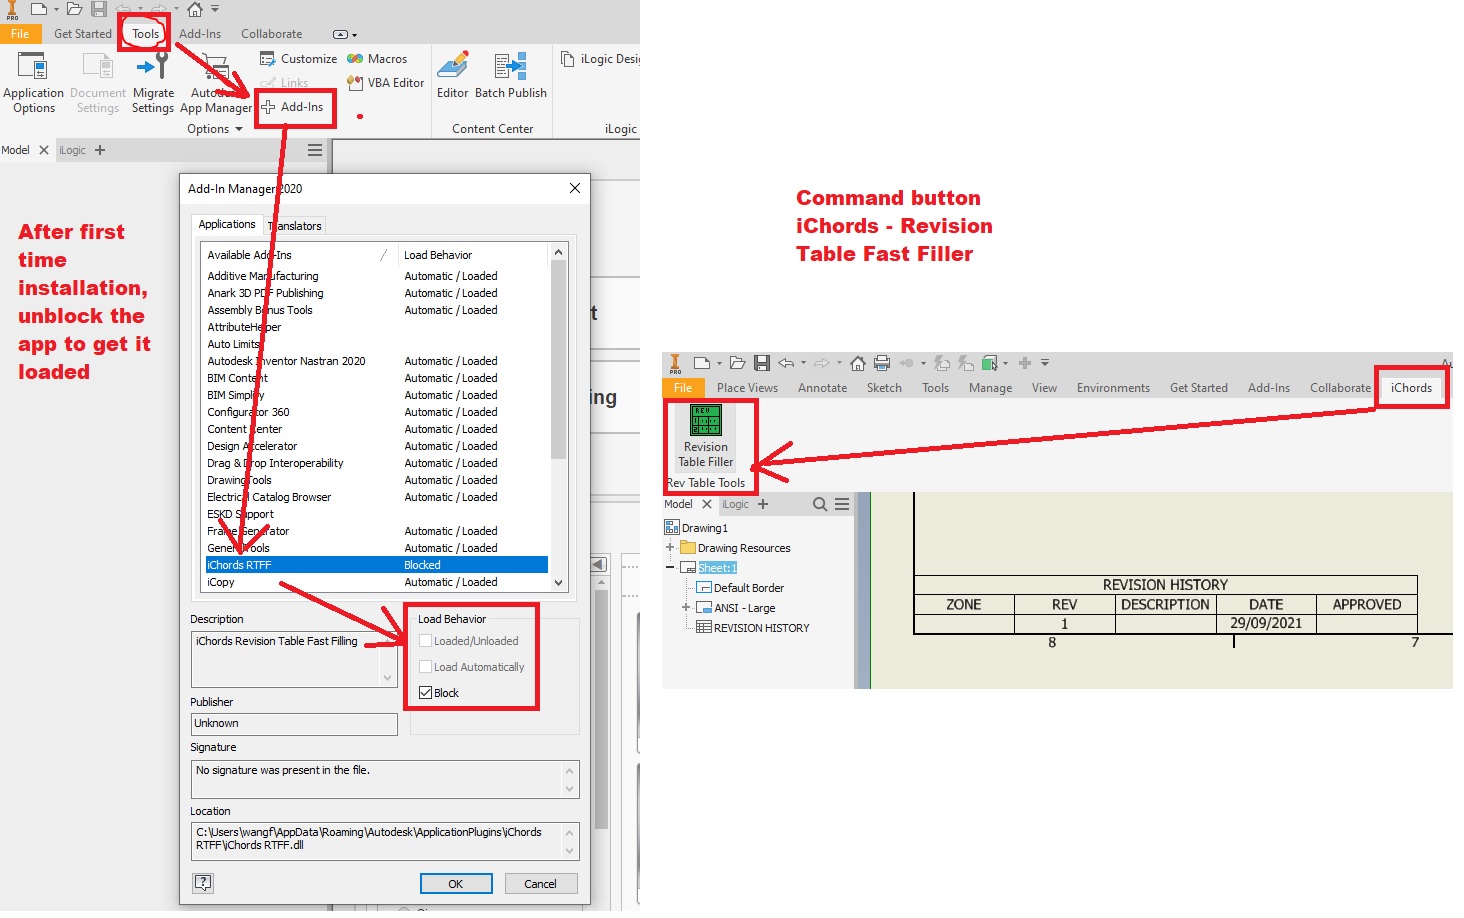Click Undo in the drawing window toolbar

point(786,363)
